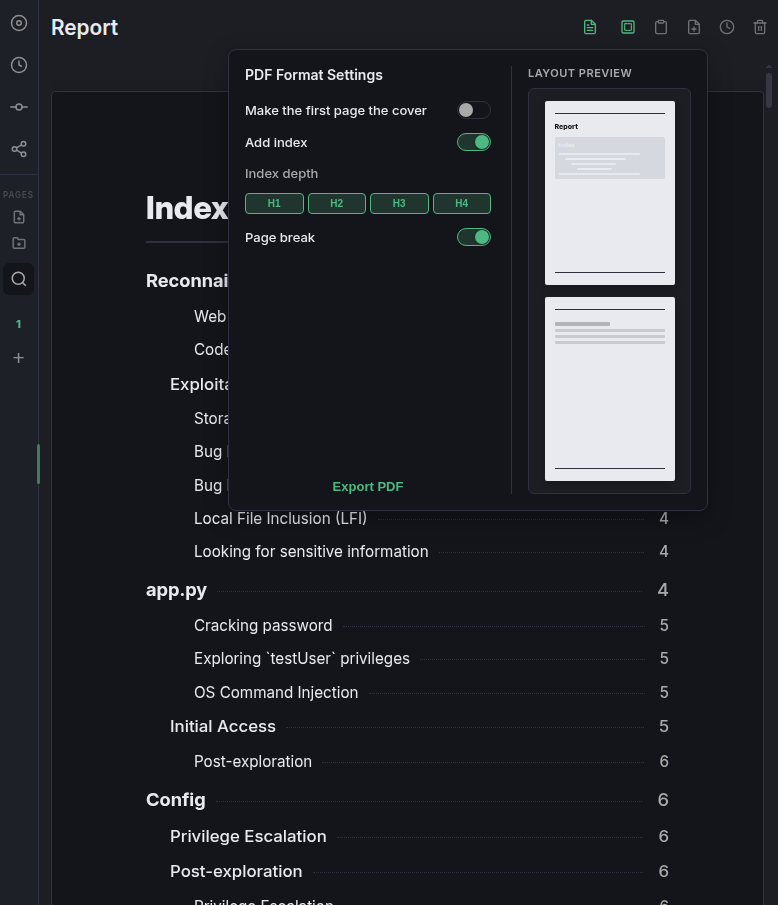Click the Index depth label
This screenshot has width=778, height=905.
point(281,174)
